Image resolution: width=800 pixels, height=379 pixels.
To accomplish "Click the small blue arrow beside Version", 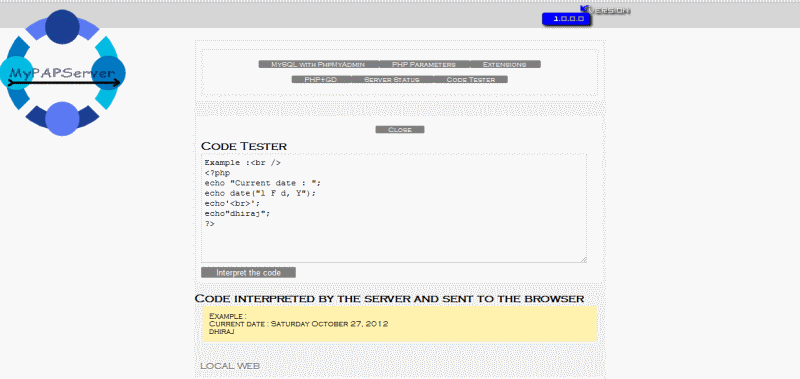I will (585, 8).
